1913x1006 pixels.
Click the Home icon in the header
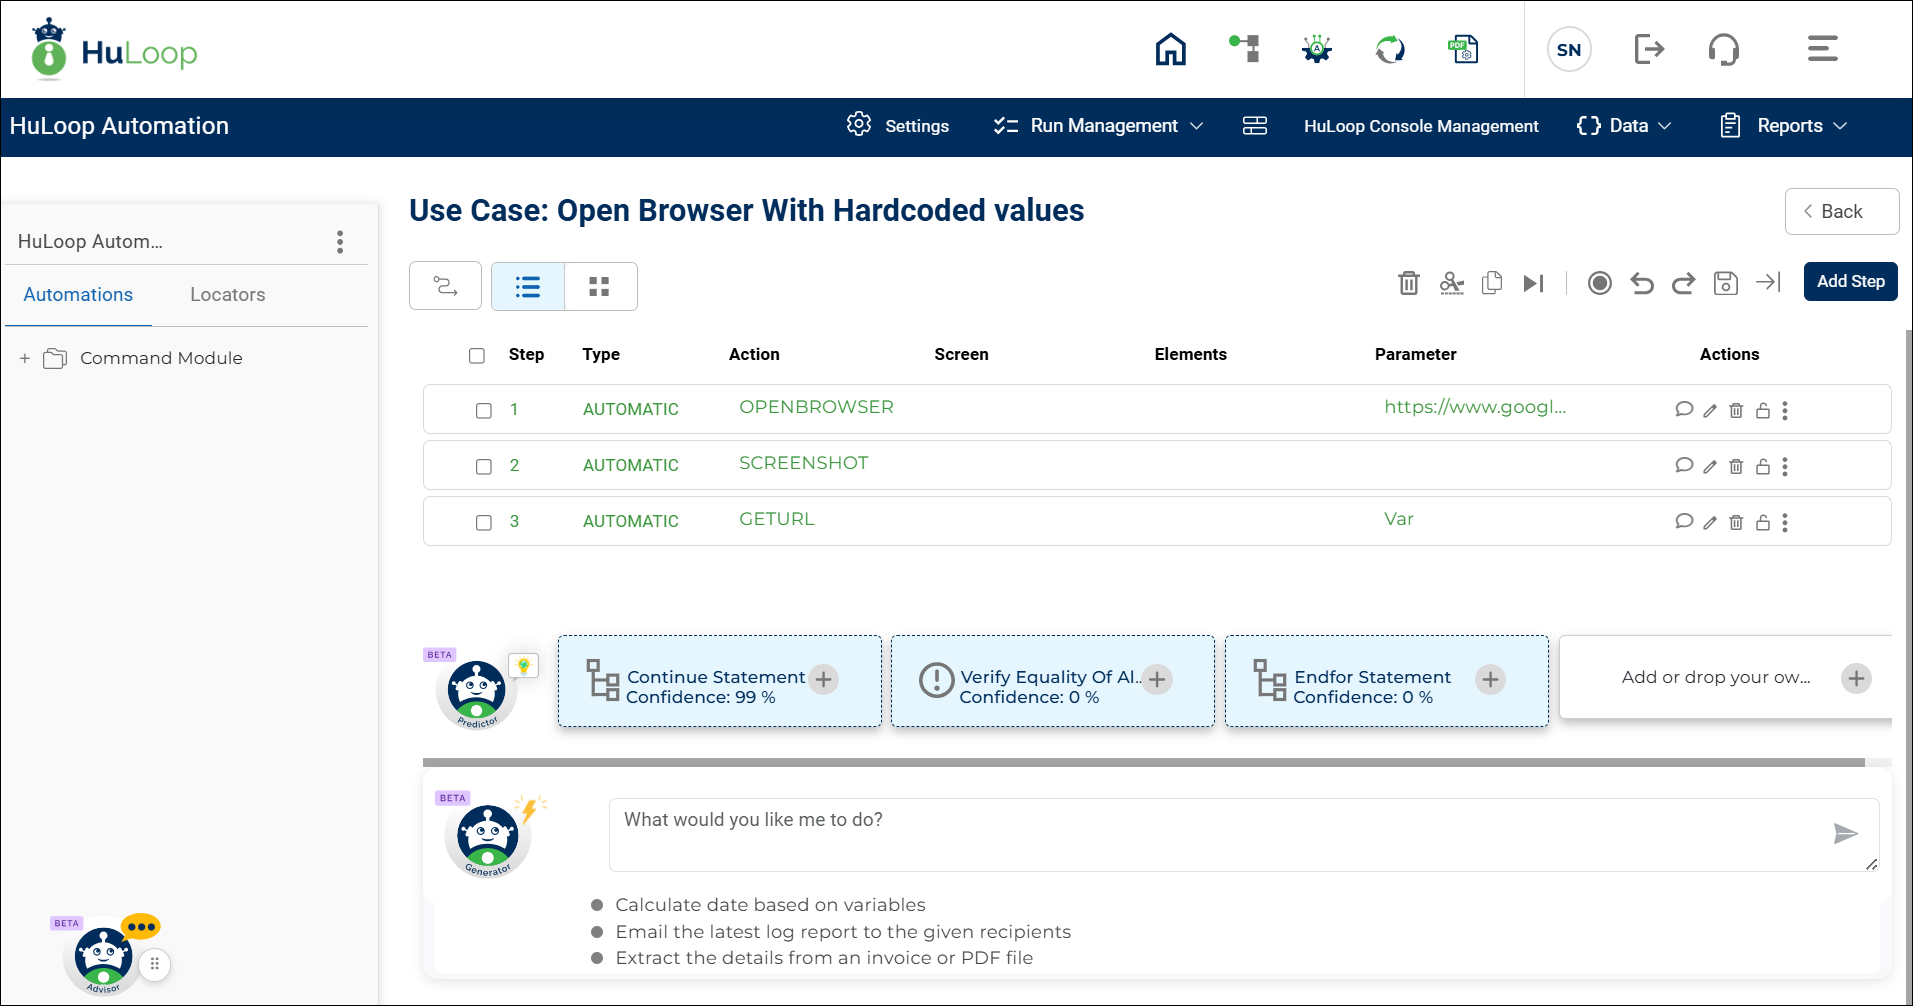pyautogui.click(x=1170, y=49)
